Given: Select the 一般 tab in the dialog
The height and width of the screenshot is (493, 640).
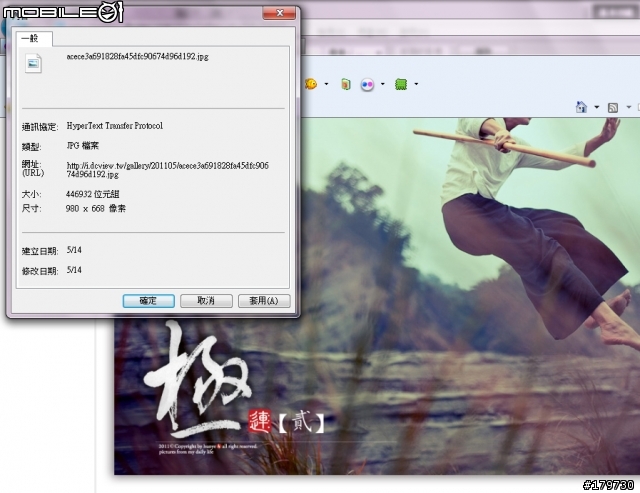Looking at the screenshot, I should click(x=34, y=38).
